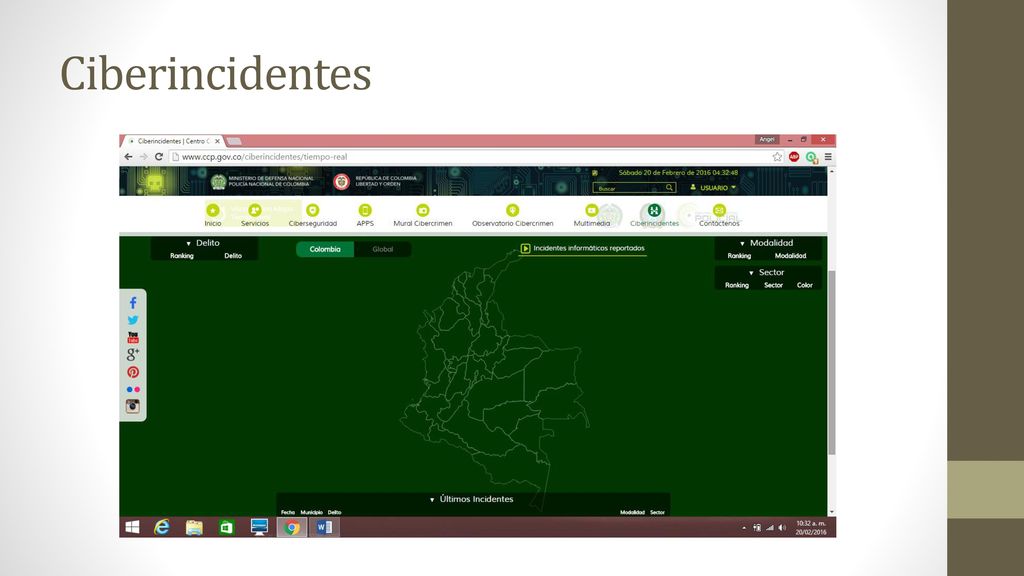This screenshot has height=576, width=1024.
Task: Open the YouTube sidebar icon
Action: click(133, 337)
